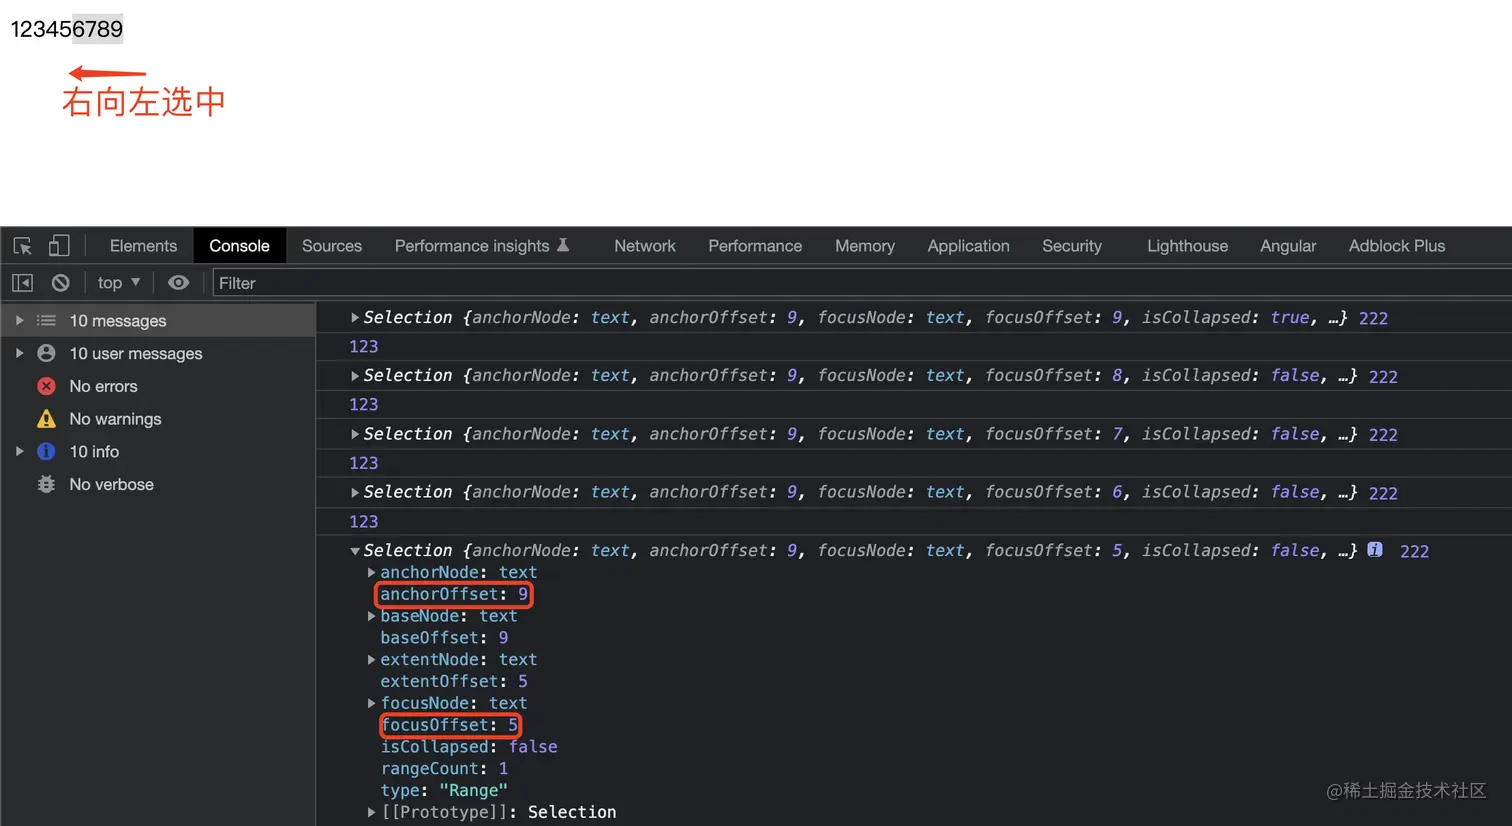Filter by 'No warnings' in sidebar
1512x826 pixels.
tap(158, 419)
